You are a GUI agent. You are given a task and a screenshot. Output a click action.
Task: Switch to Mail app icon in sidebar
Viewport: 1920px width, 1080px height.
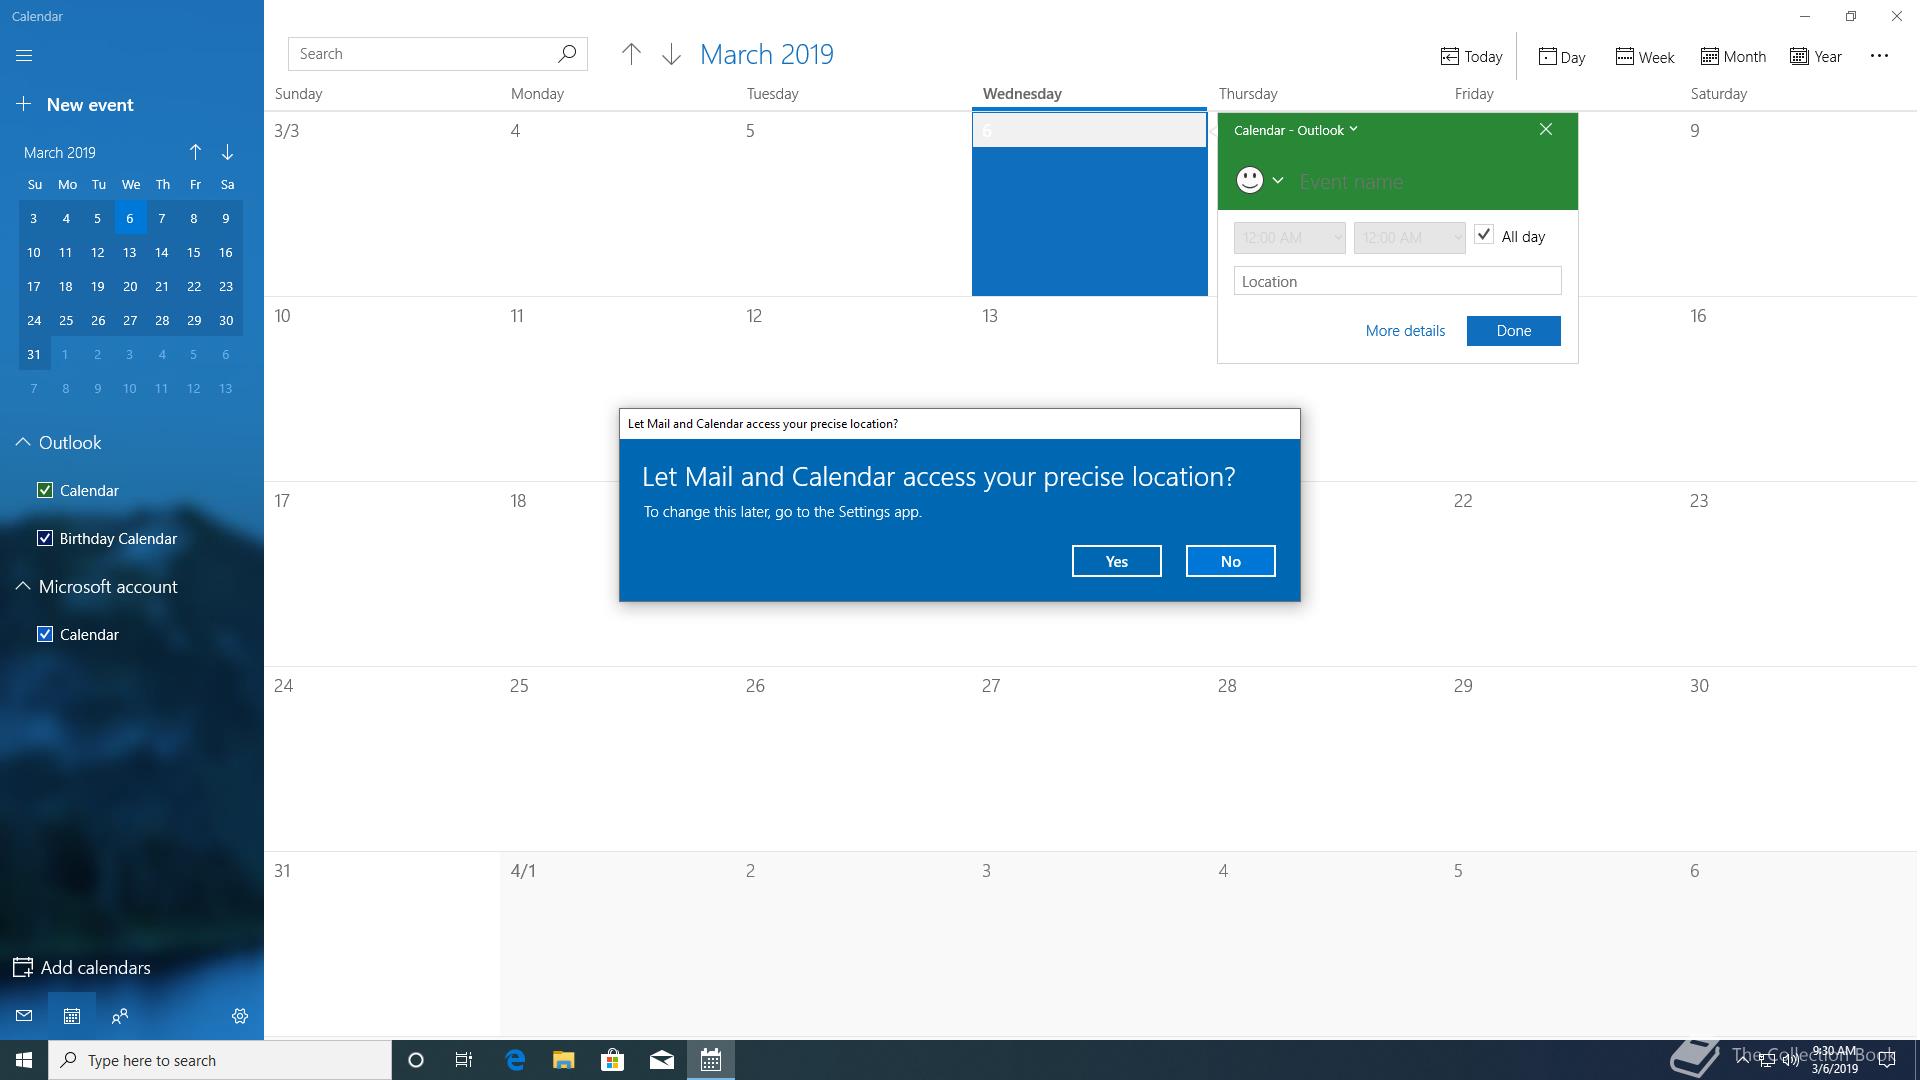pyautogui.click(x=24, y=1016)
